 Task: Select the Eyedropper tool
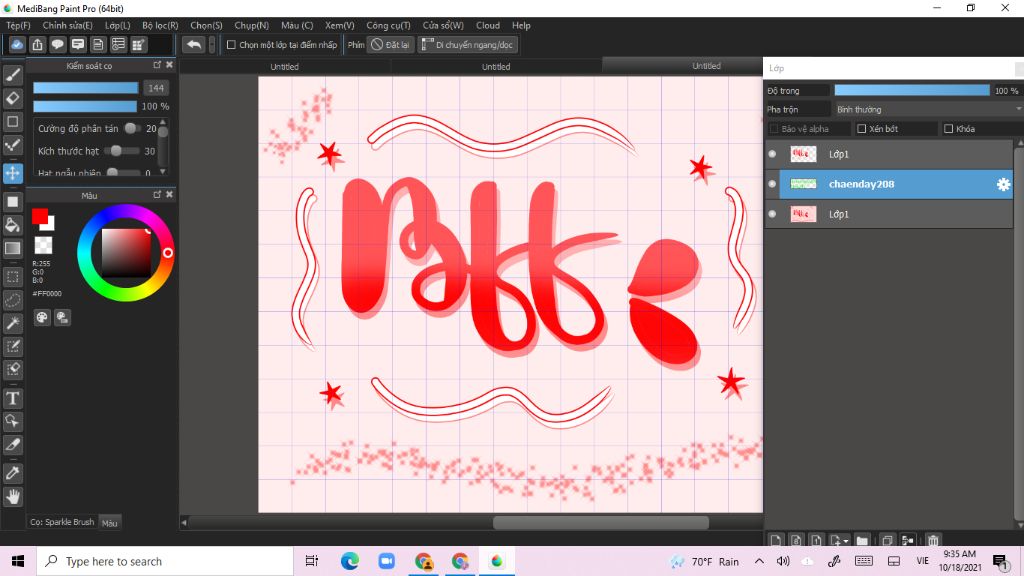click(x=12, y=473)
